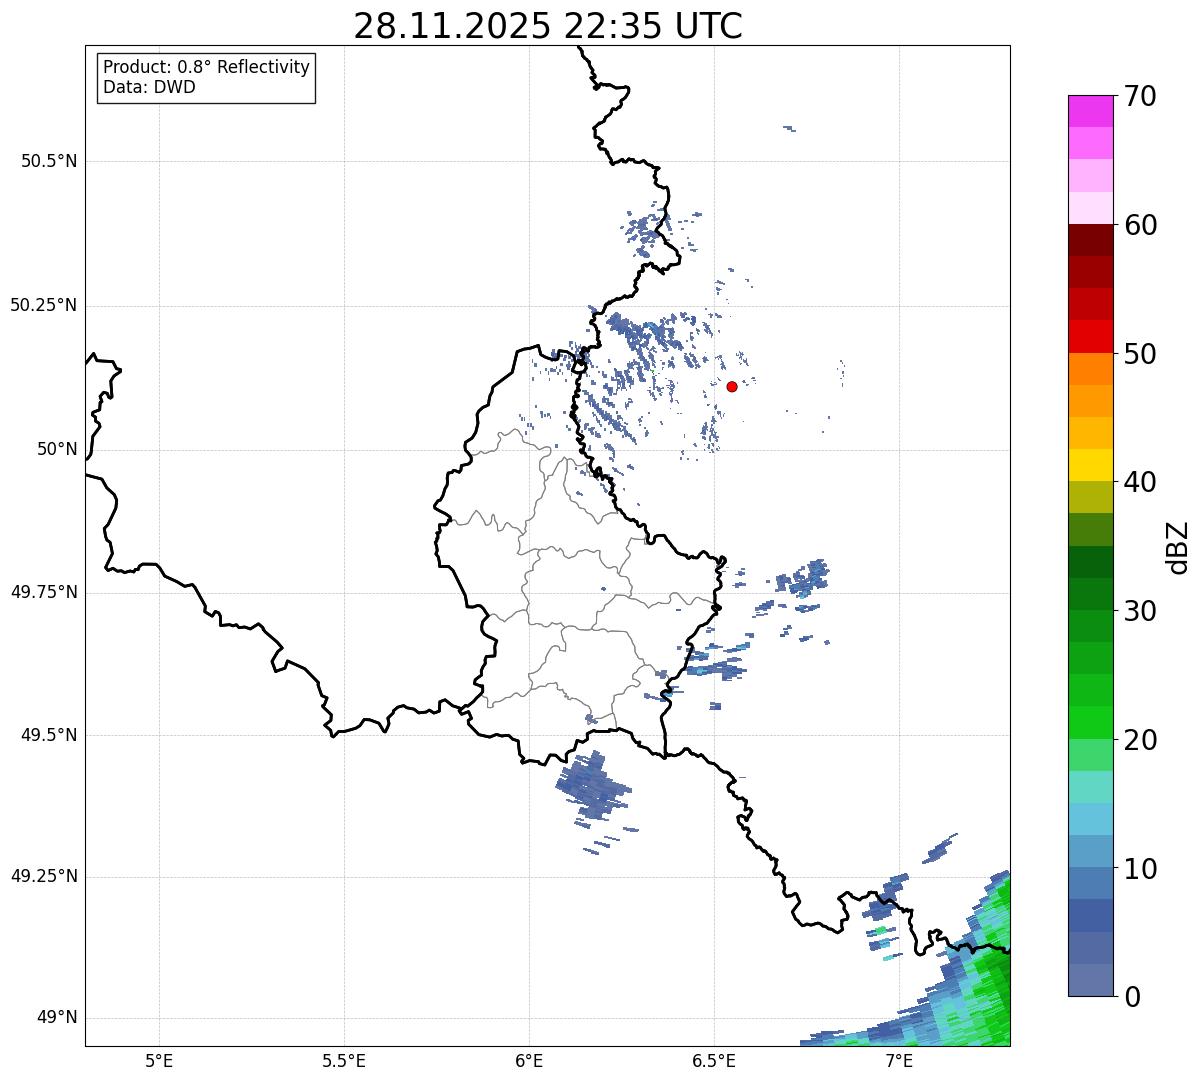Click the 'Product: 0.8° Reflectivity' label
Image resolution: width=1202 pixels, height=1081 pixels.
click(207, 67)
